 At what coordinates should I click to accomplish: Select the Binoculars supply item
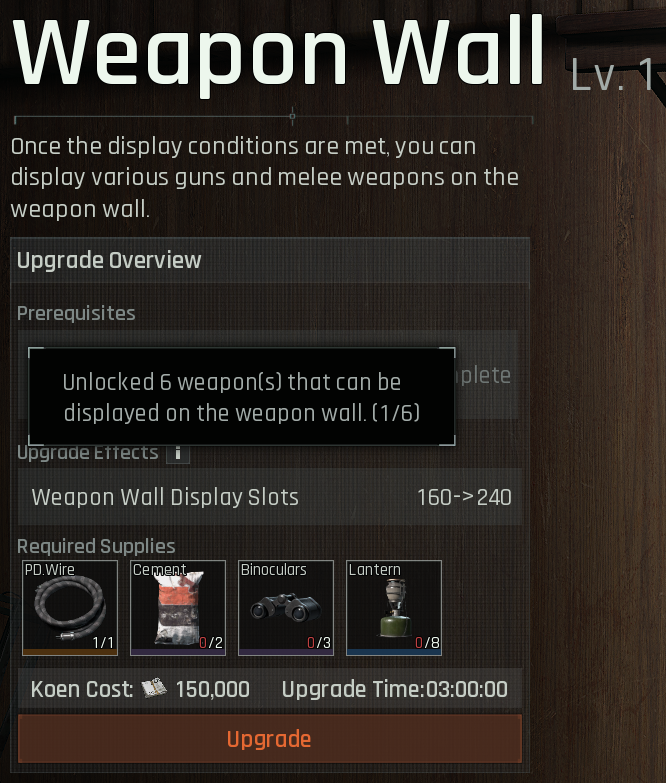tap(286, 607)
